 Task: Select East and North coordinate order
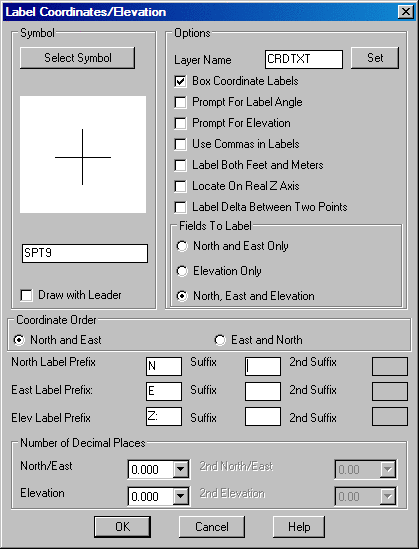(220, 340)
